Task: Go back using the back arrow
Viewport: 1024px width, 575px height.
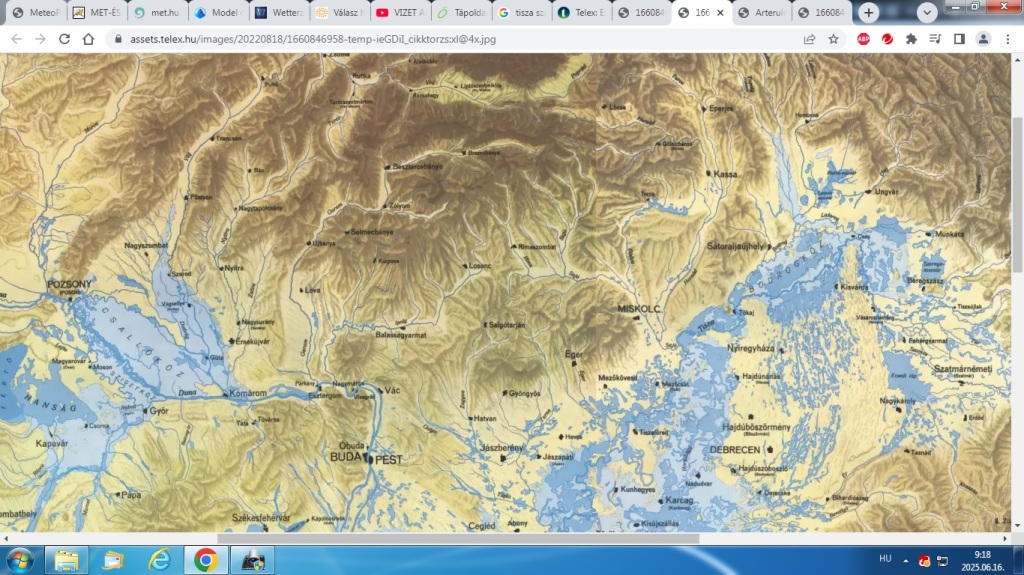Action: click(15, 39)
